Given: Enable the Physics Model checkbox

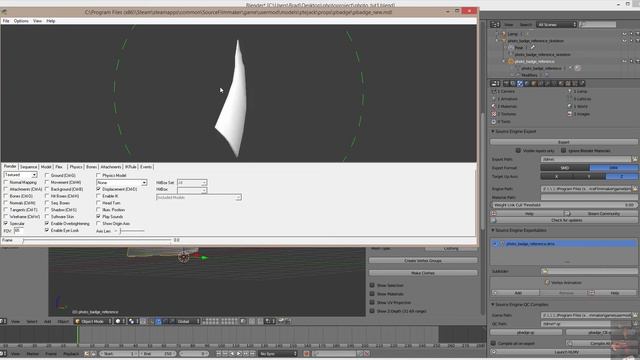Looking at the screenshot, I should (98, 176).
